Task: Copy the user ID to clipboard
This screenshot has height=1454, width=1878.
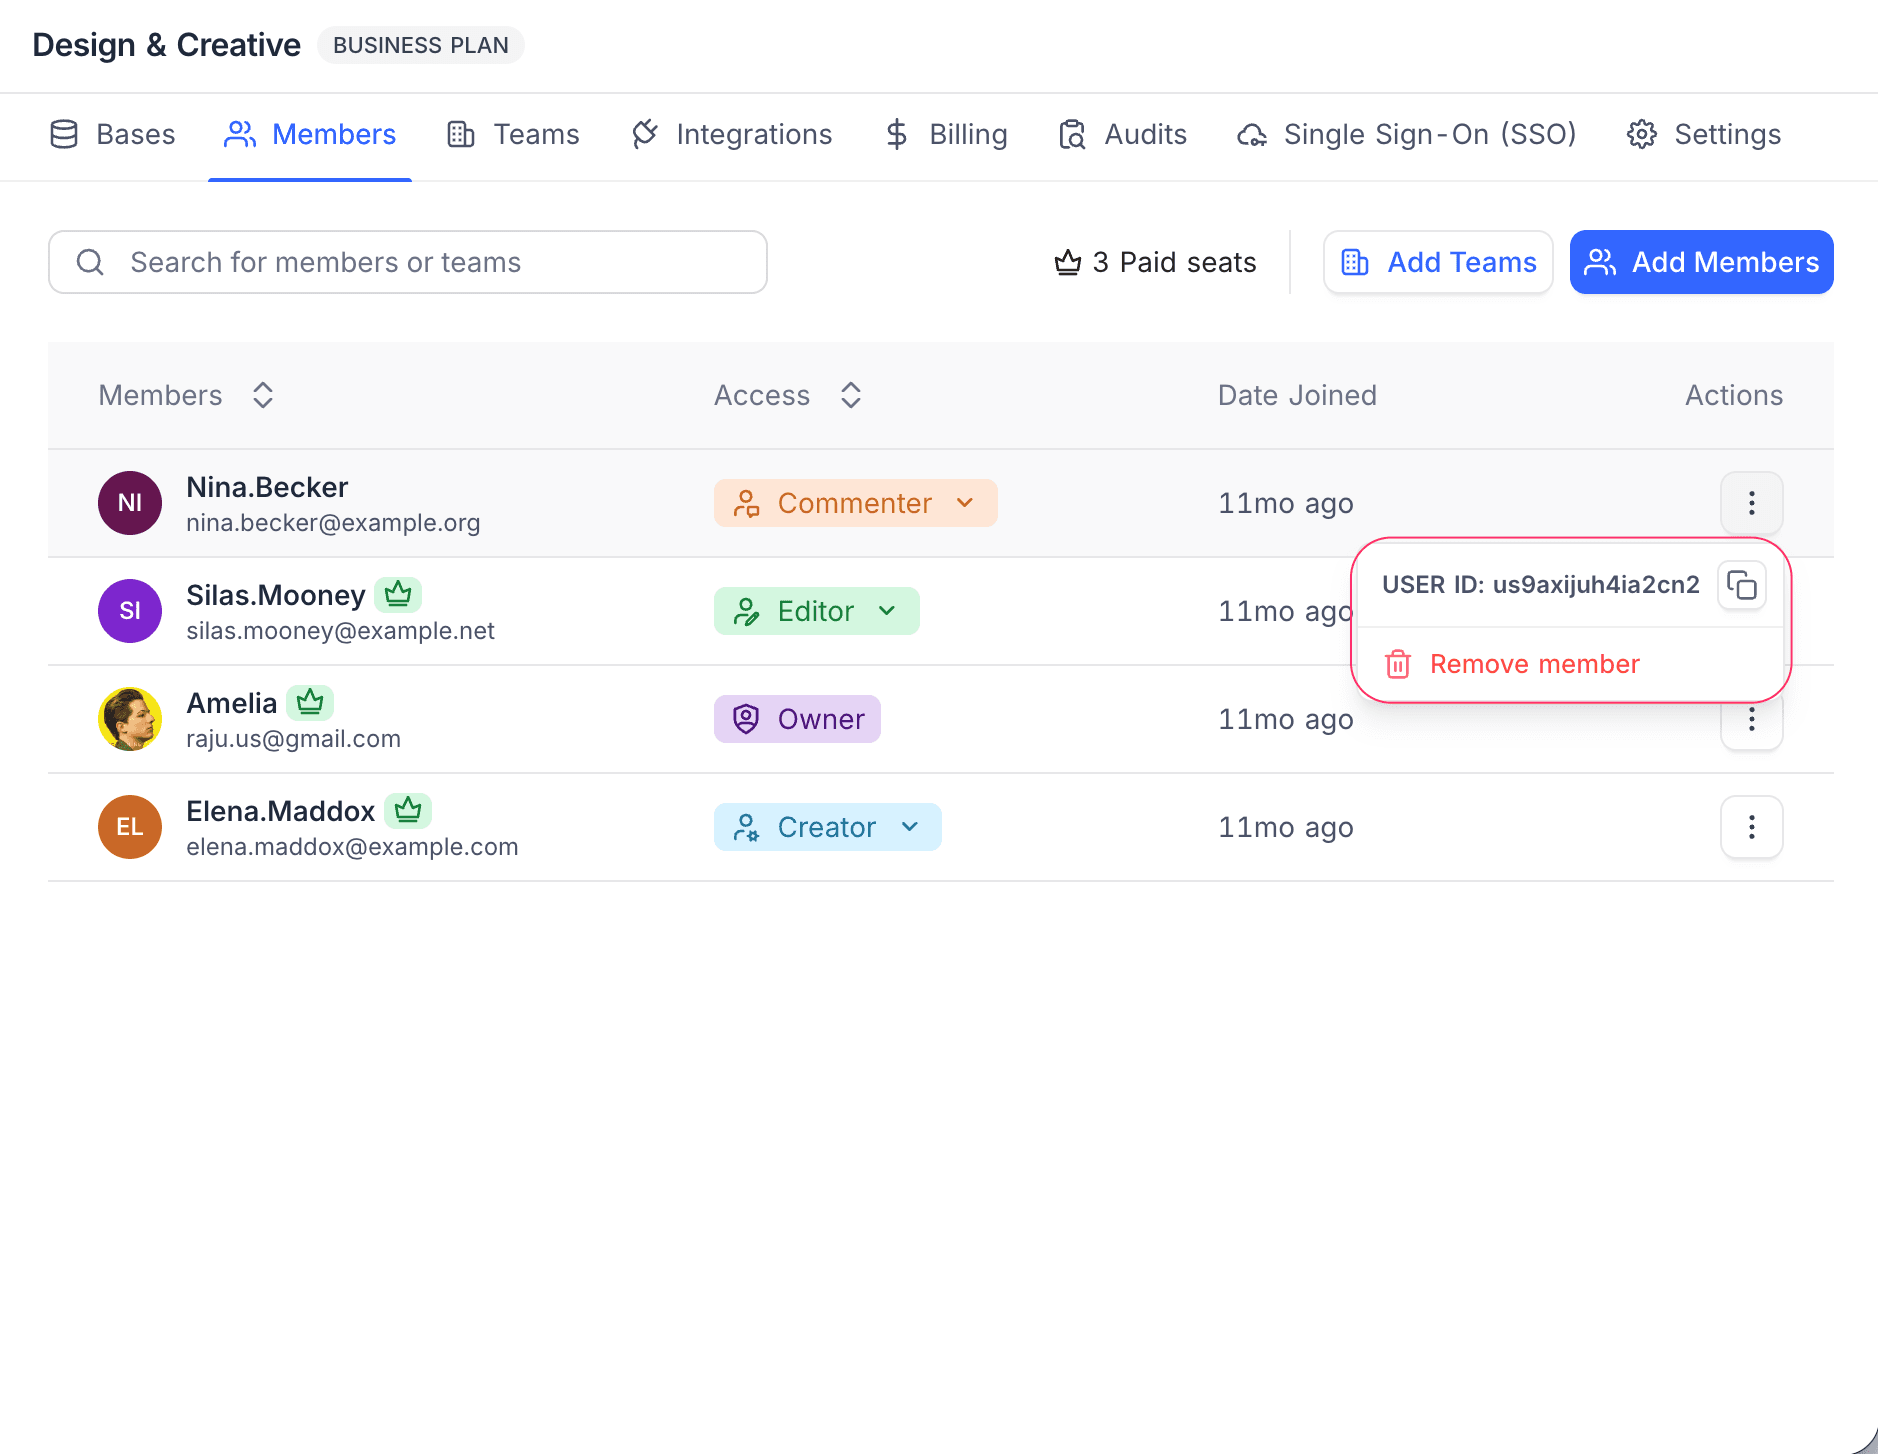Action: [x=1741, y=585]
